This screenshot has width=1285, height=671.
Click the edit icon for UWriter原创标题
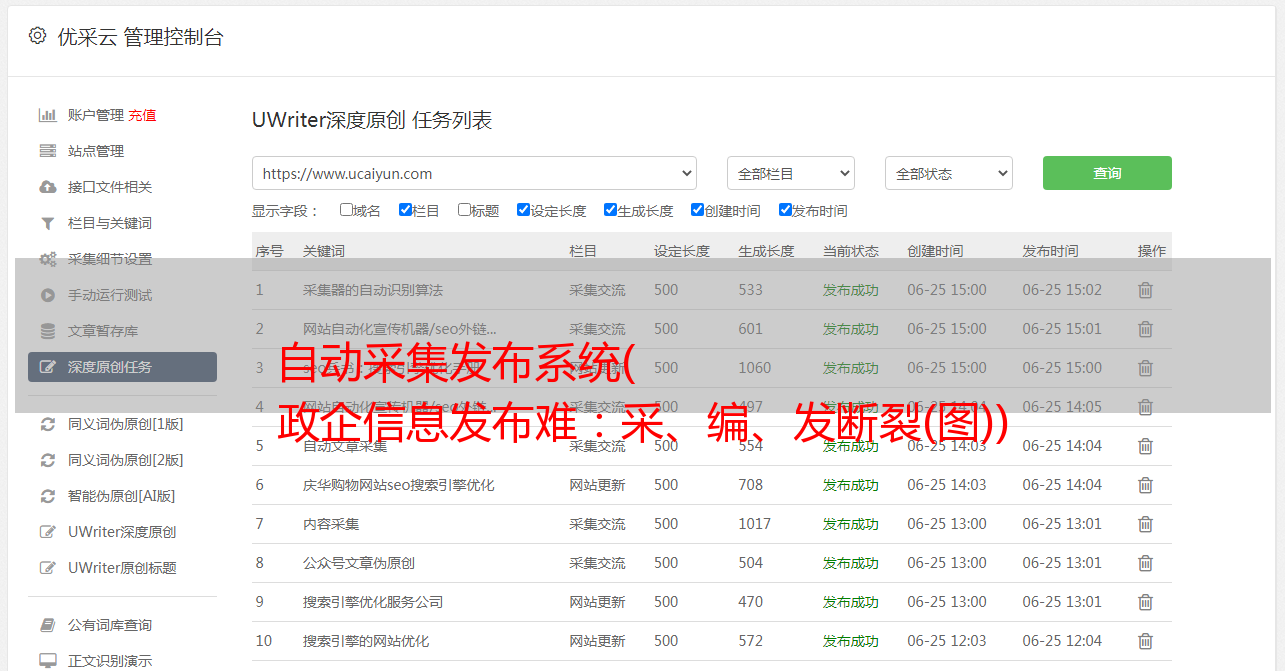point(47,568)
